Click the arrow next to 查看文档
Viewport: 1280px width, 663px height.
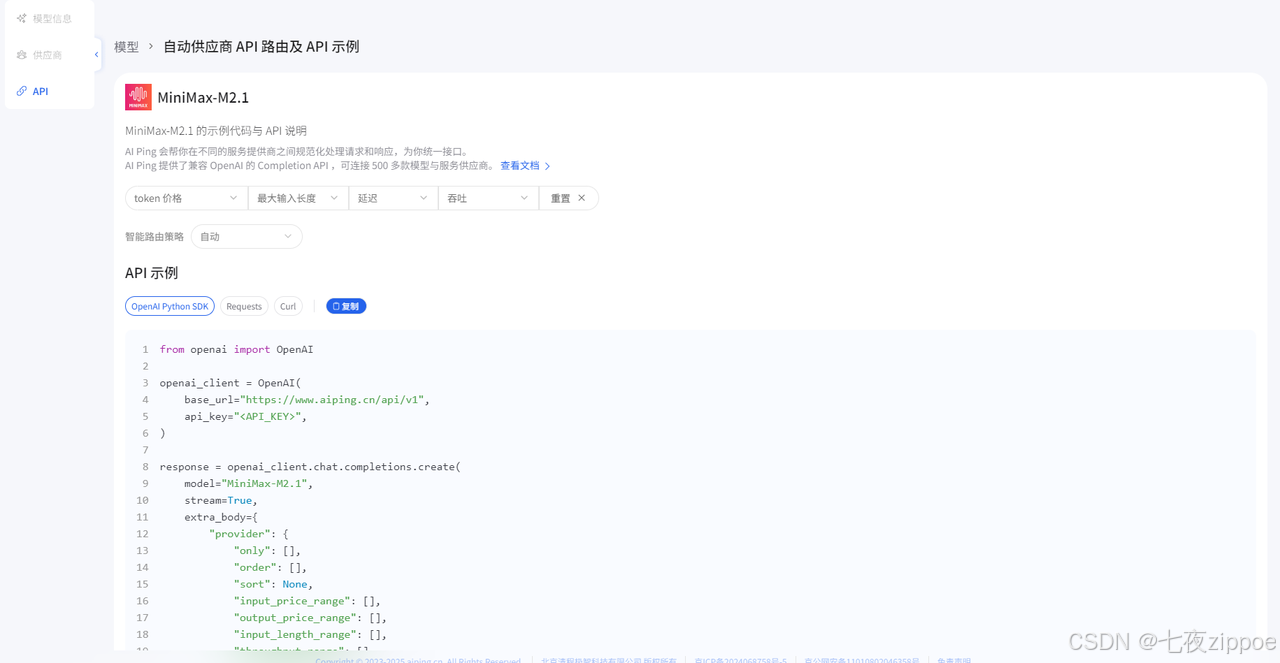click(547, 166)
